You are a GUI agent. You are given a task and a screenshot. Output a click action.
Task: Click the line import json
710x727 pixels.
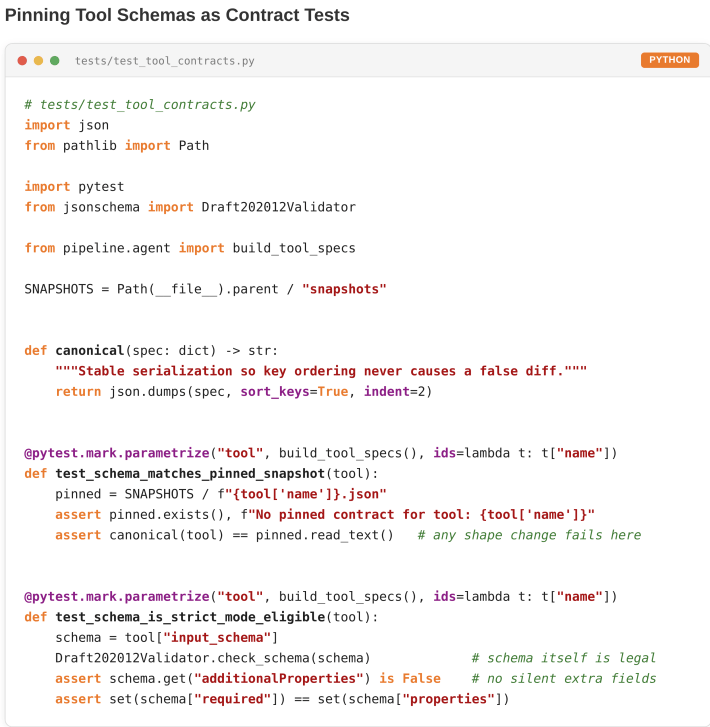[x=67, y=125]
